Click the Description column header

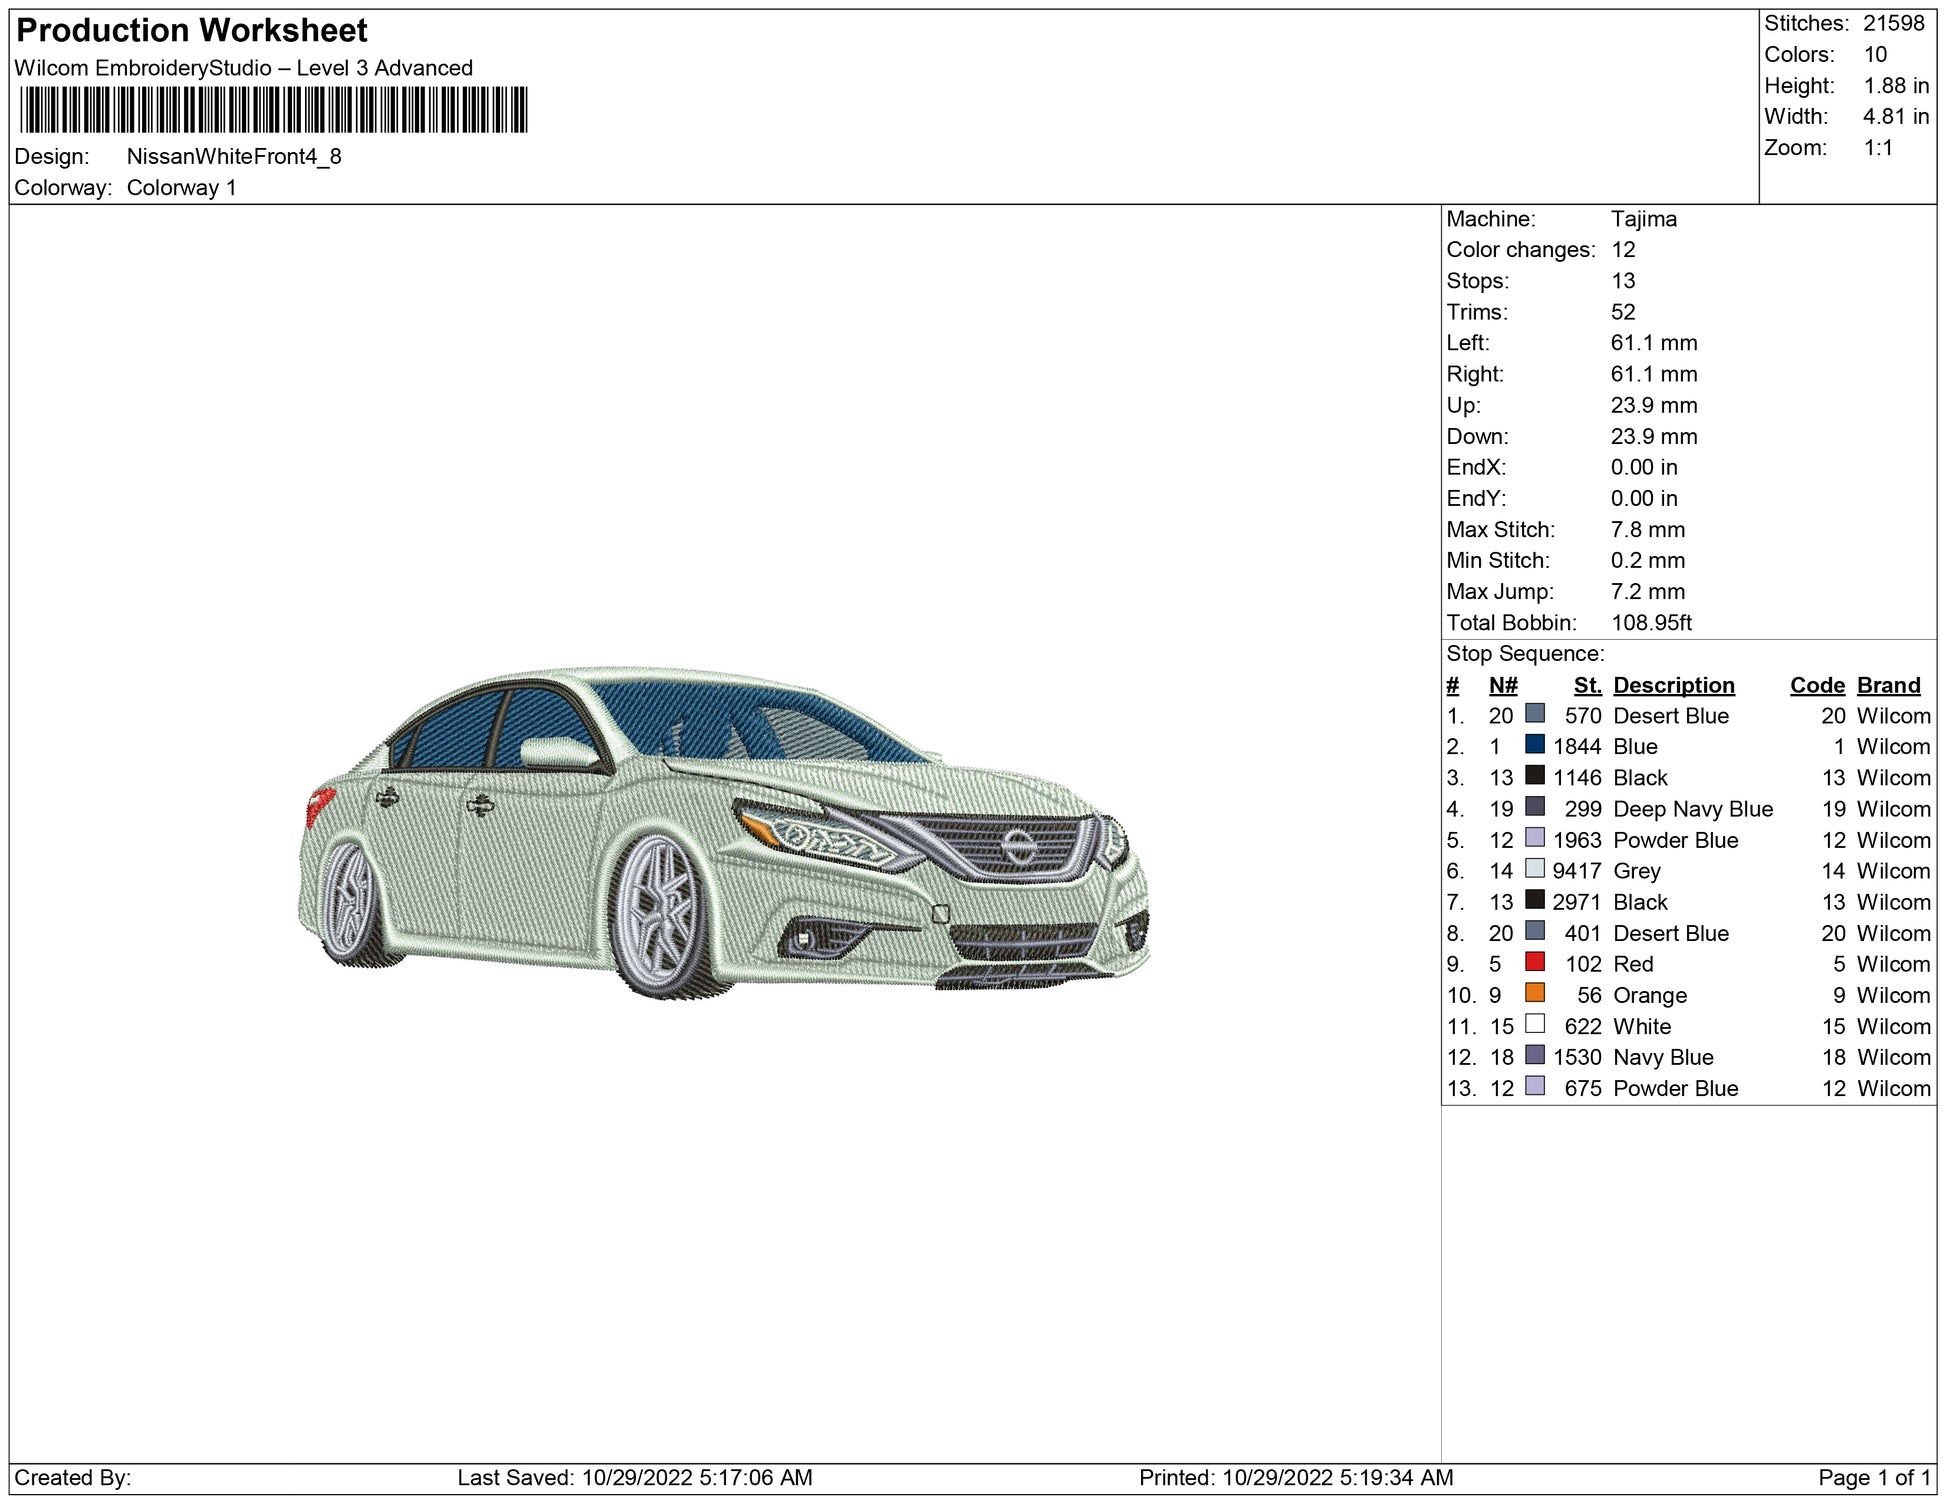(x=1673, y=685)
